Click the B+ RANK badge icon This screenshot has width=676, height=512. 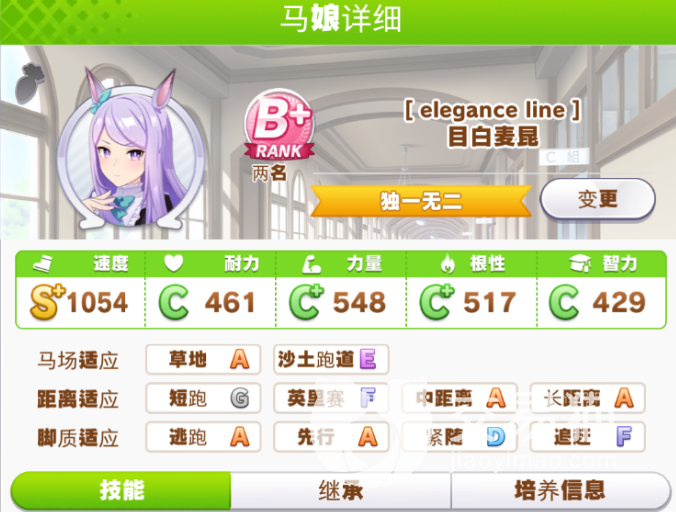279,125
